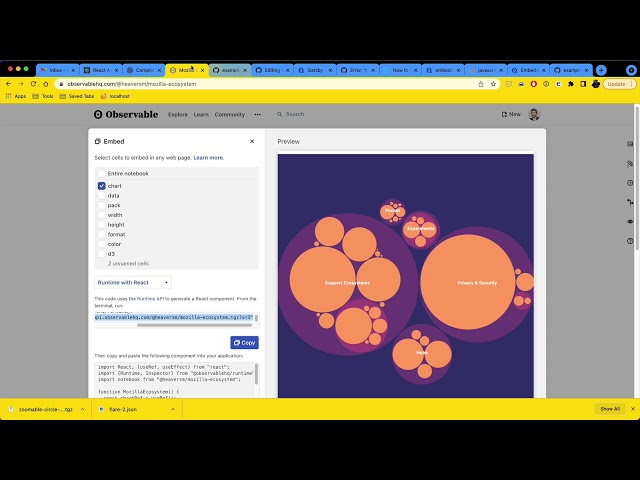This screenshot has height=480, width=640.
Task: Click the help icon in right sidebar
Action: 630,241
